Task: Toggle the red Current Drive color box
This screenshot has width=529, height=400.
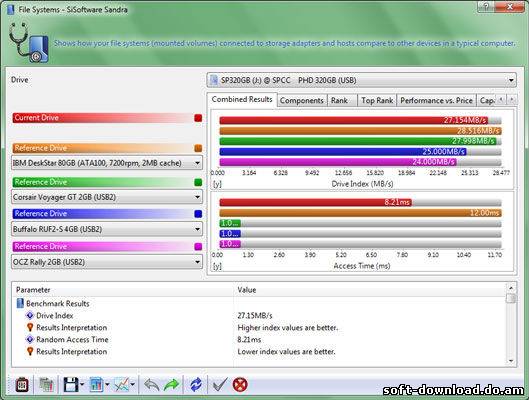Action: point(198,118)
